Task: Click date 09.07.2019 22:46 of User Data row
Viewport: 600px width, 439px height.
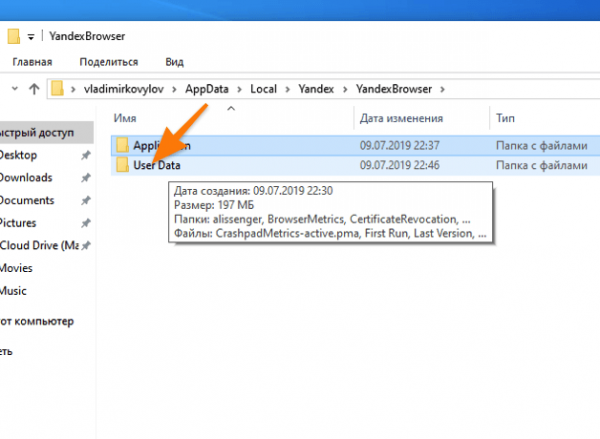Action: (399, 165)
